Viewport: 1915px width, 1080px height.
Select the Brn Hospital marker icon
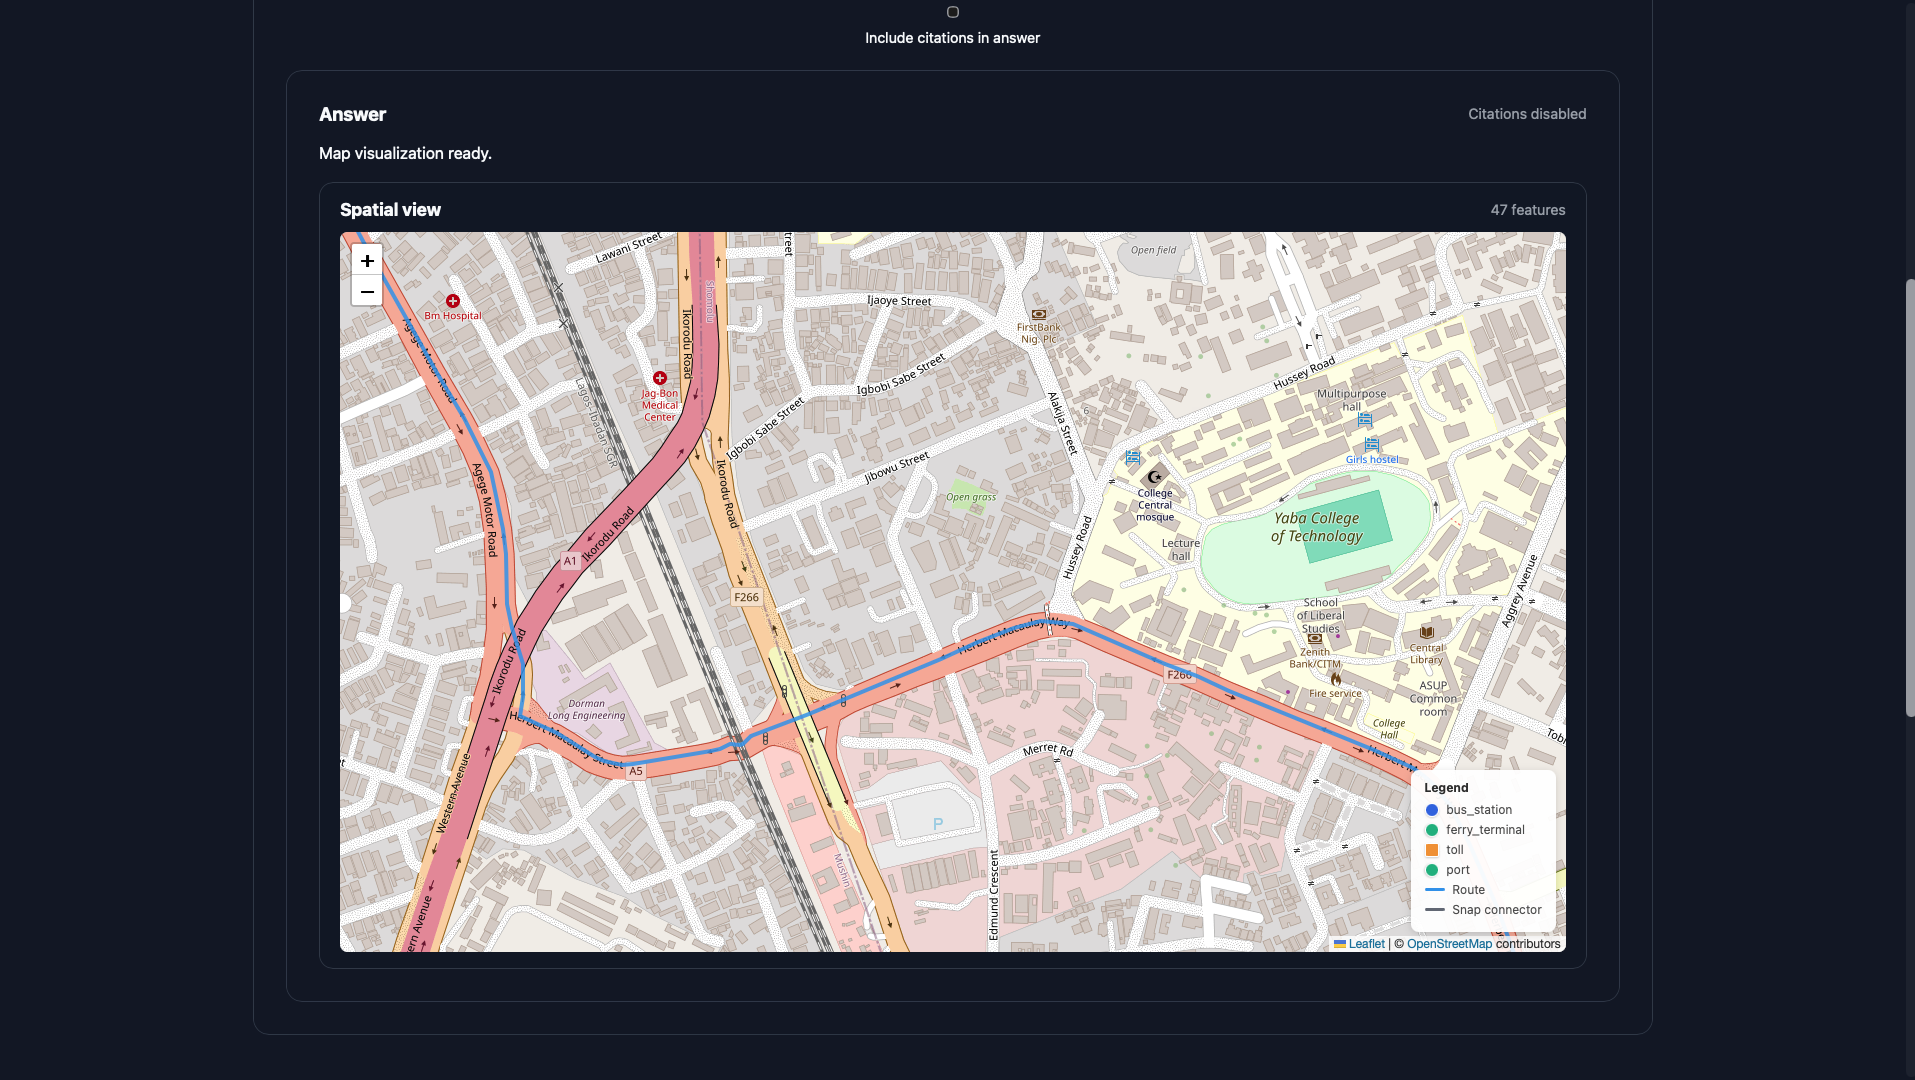pyautogui.click(x=453, y=301)
